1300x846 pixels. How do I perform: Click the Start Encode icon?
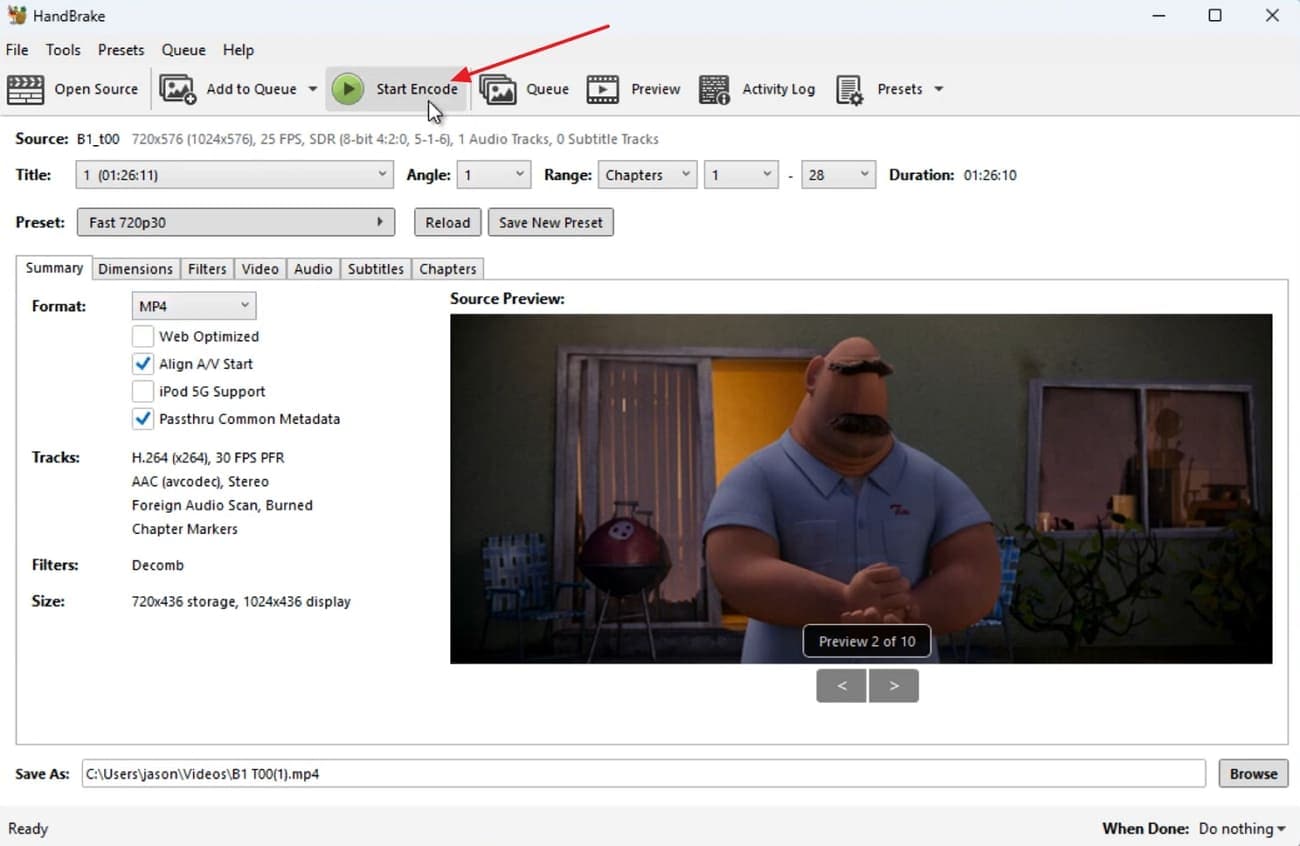(x=348, y=89)
